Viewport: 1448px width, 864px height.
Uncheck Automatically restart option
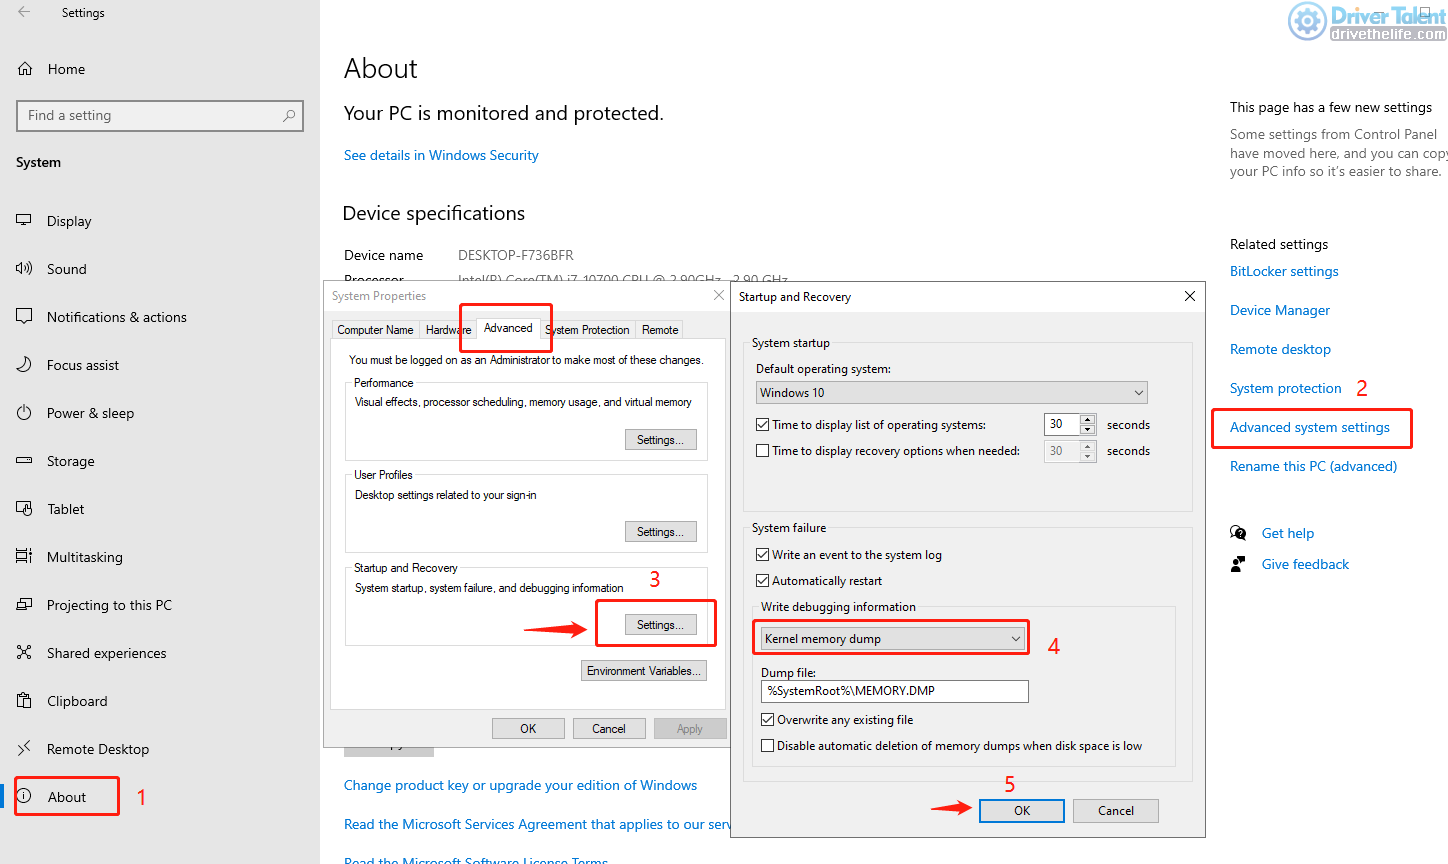click(x=763, y=581)
